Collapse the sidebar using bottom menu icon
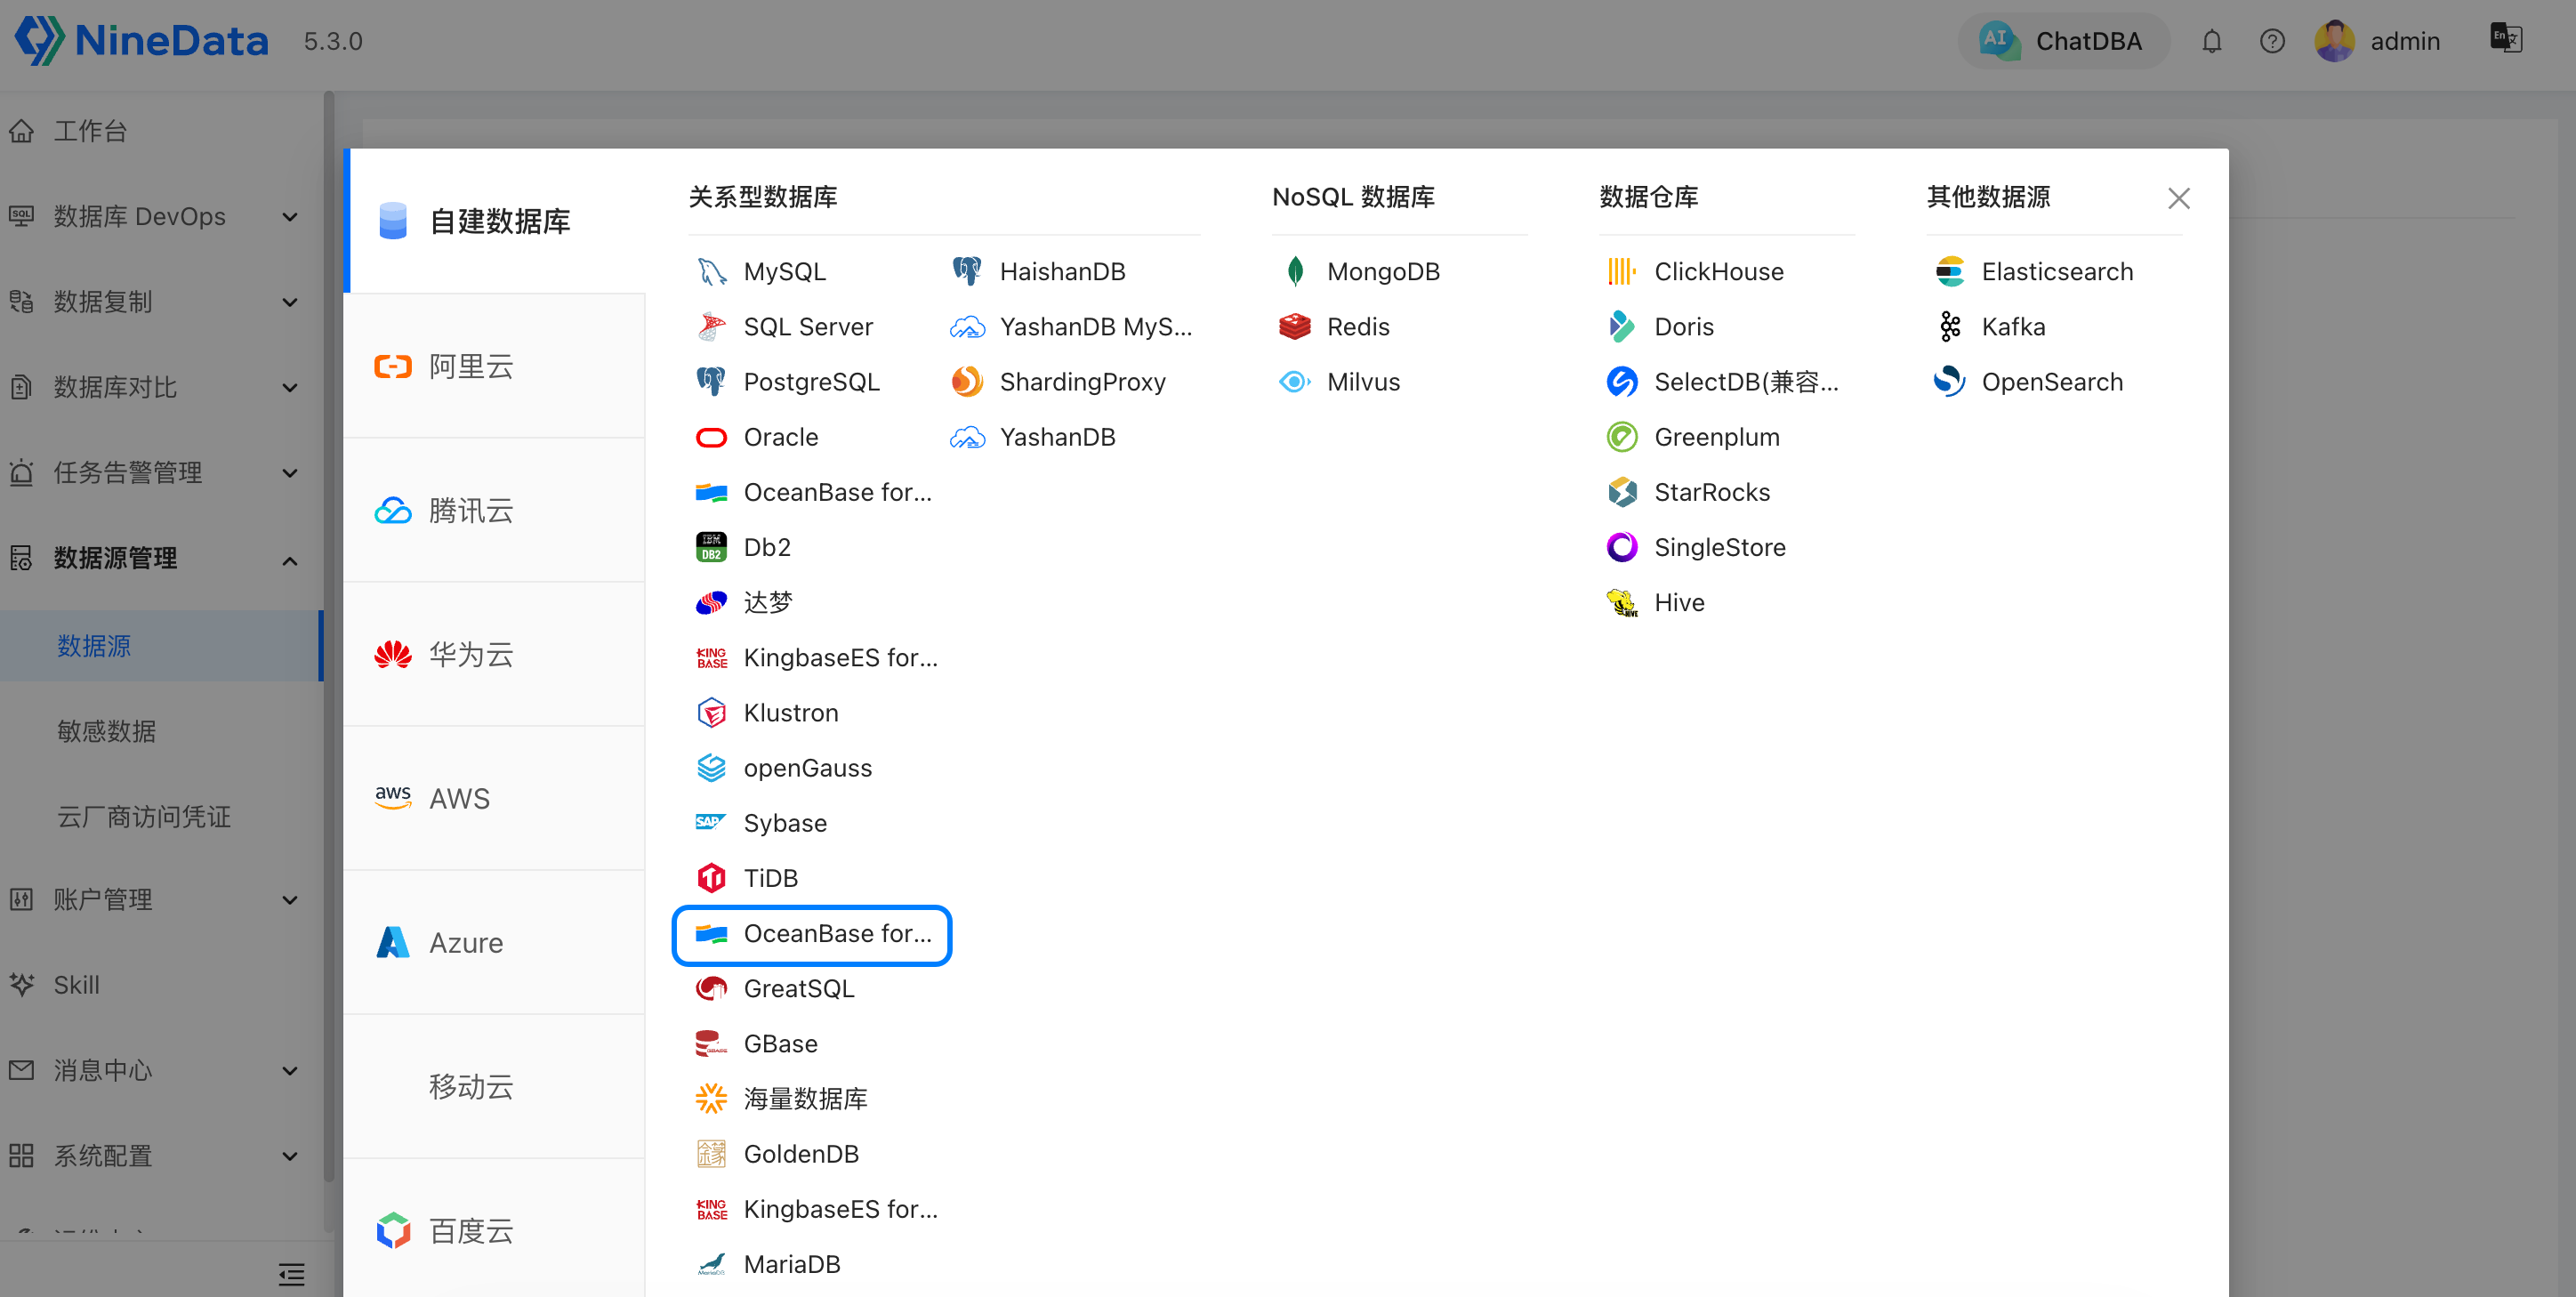 (x=291, y=1273)
